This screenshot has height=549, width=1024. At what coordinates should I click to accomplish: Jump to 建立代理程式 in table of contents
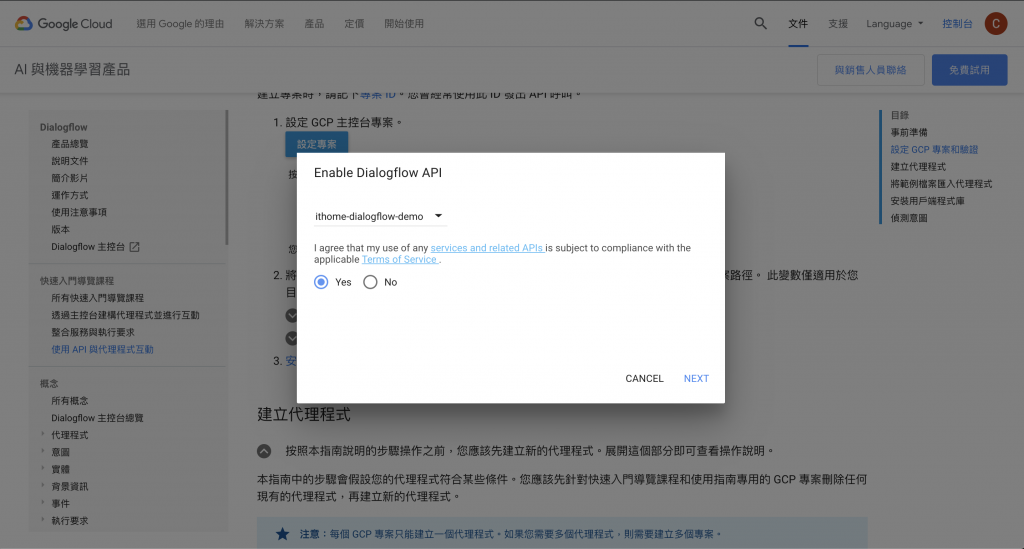(x=918, y=166)
